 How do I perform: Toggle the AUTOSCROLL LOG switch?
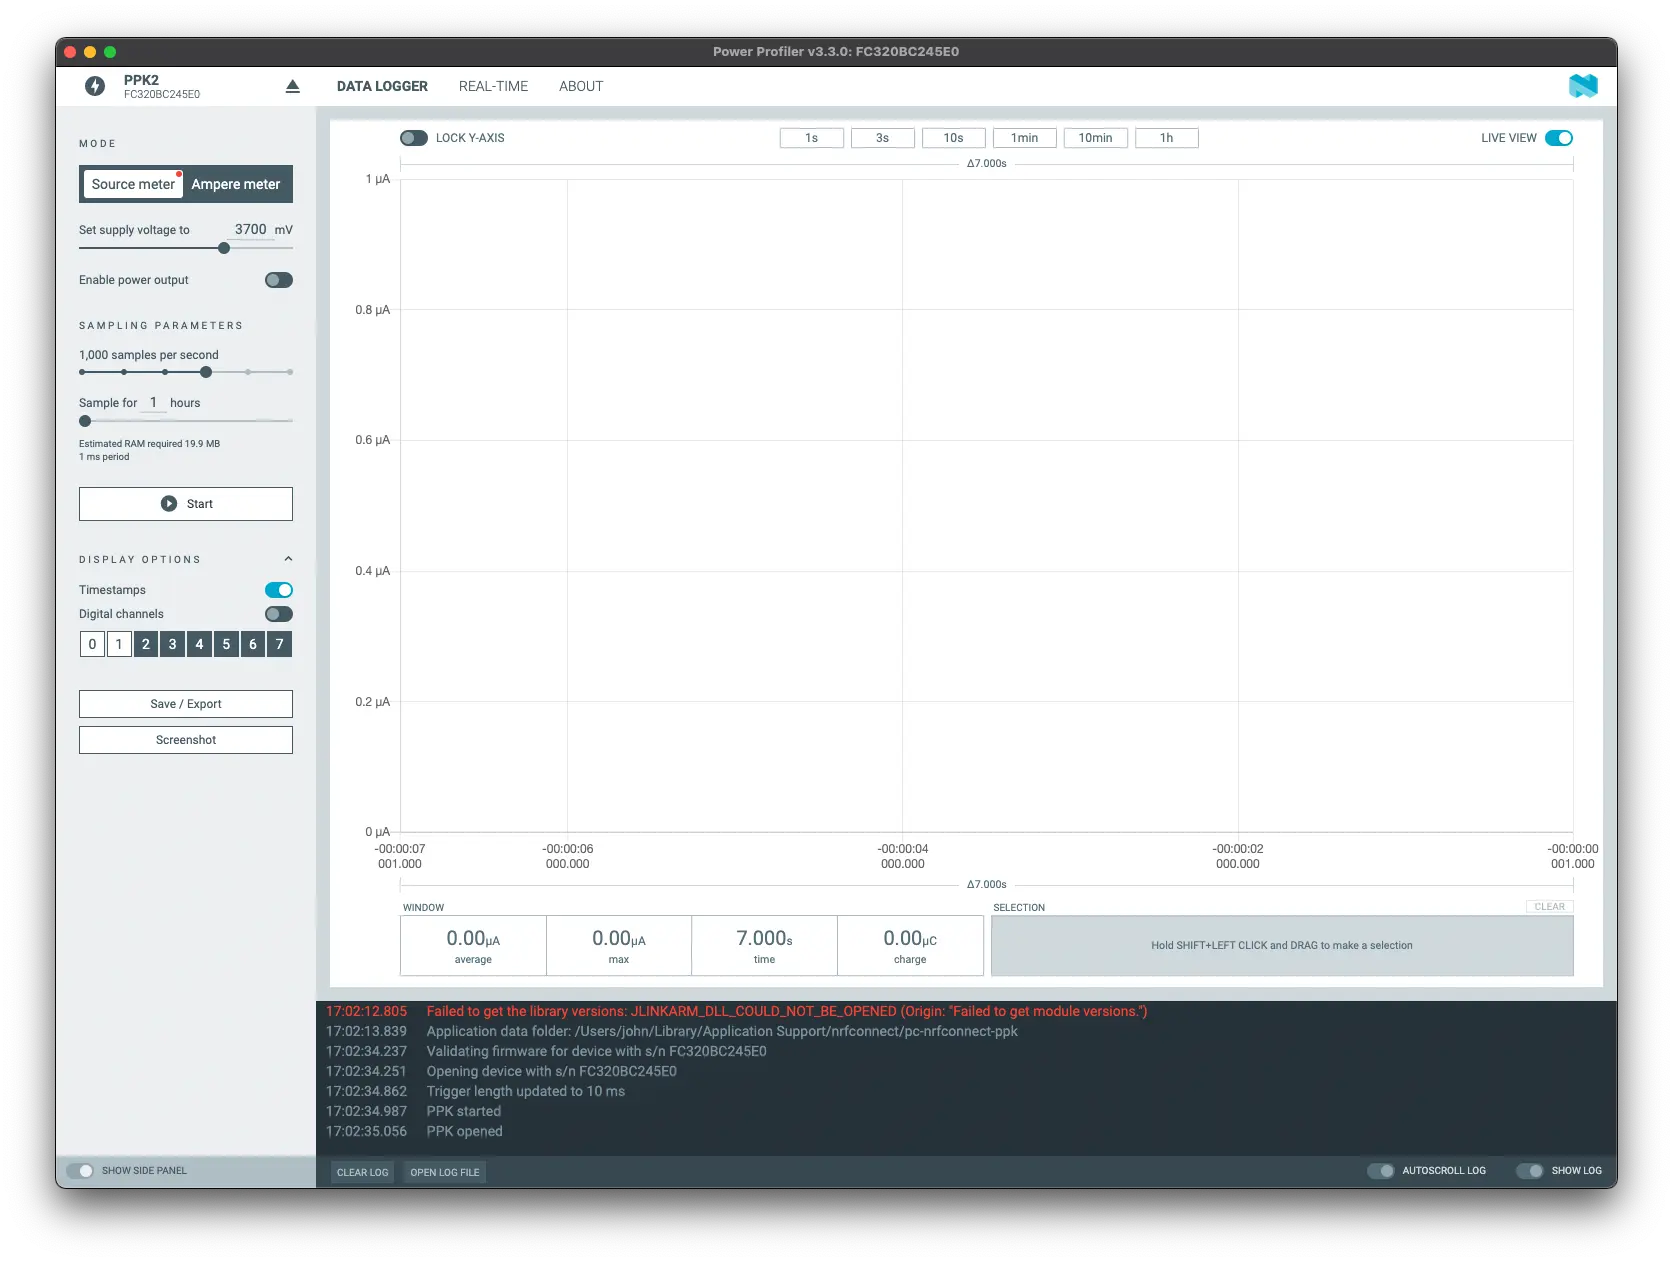(1381, 1171)
